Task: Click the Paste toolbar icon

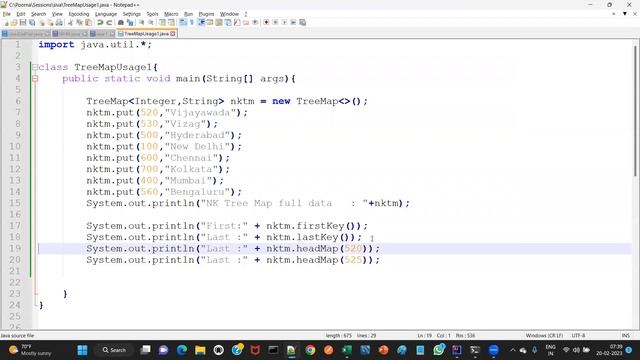Action: [88, 22]
